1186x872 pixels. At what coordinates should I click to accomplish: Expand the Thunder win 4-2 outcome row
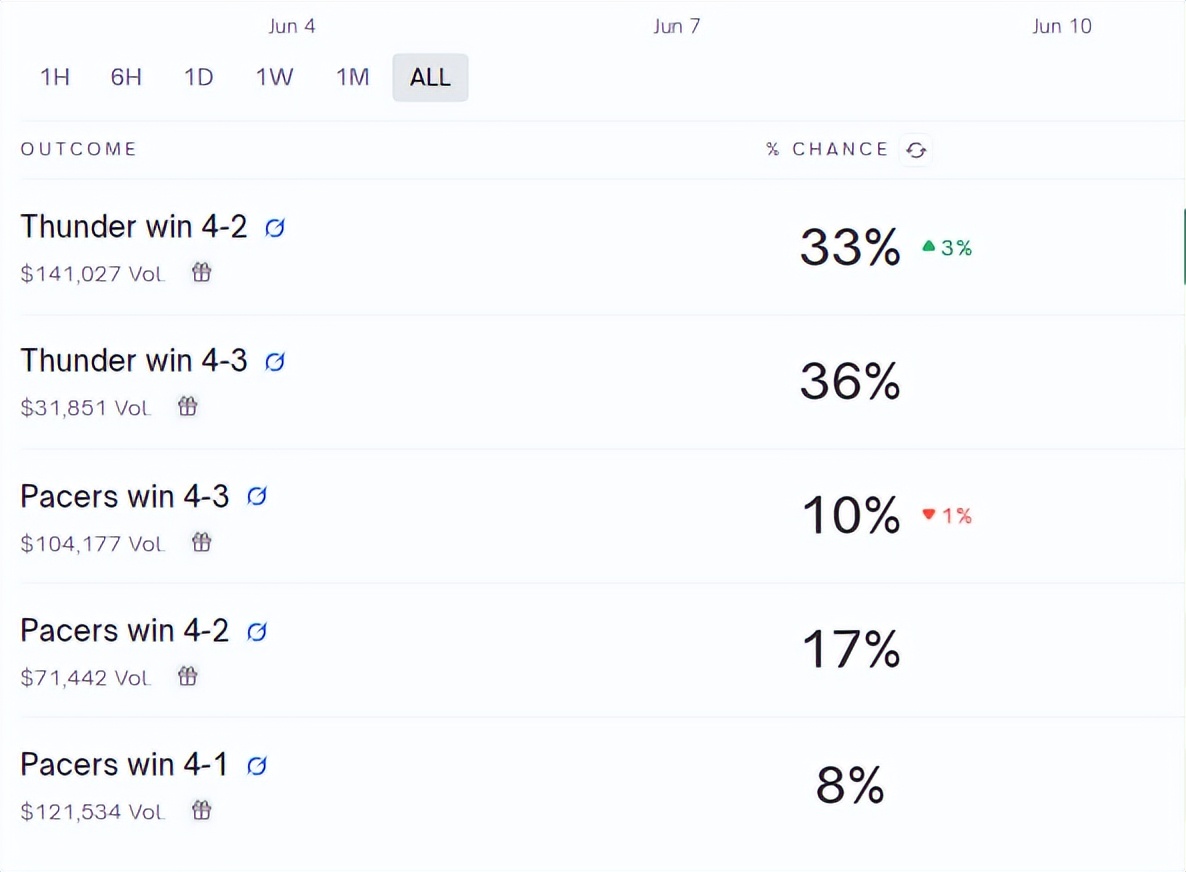click(602, 247)
